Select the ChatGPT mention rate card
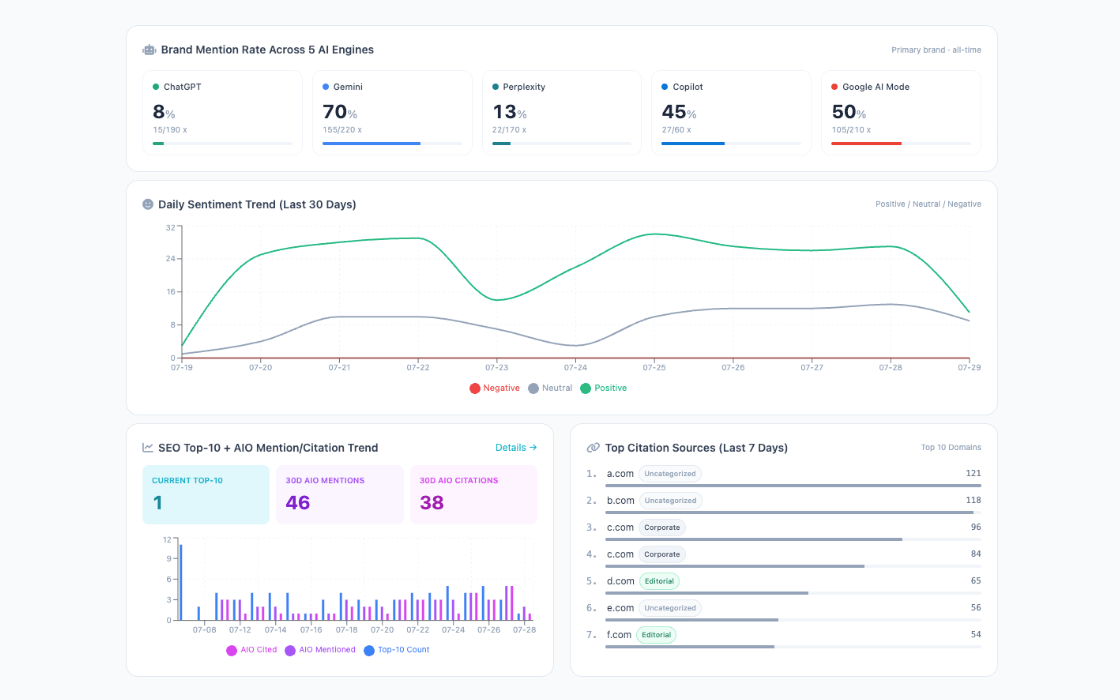 click(x=222, y=113)
